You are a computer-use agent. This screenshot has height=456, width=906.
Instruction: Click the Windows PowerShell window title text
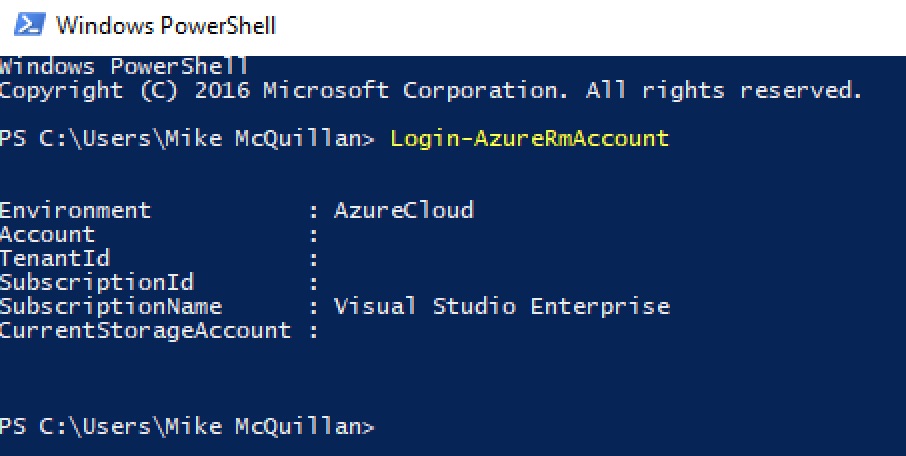(x=165, y=26)
